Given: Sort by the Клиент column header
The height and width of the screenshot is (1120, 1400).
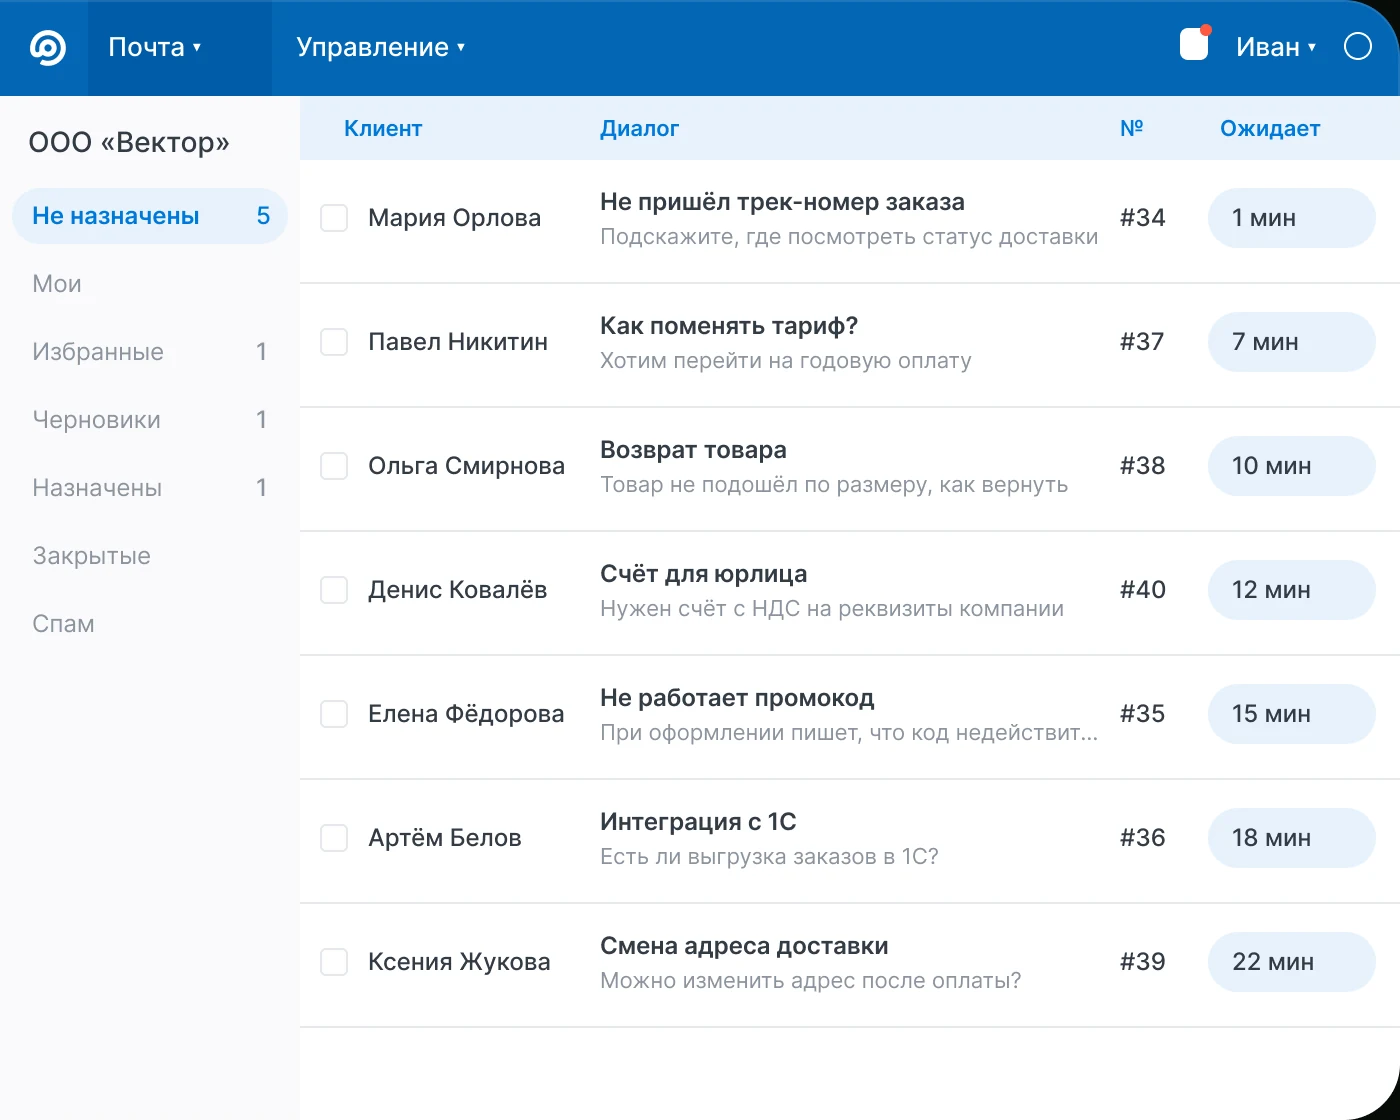Looking at the screenshot, I should 383,128.
